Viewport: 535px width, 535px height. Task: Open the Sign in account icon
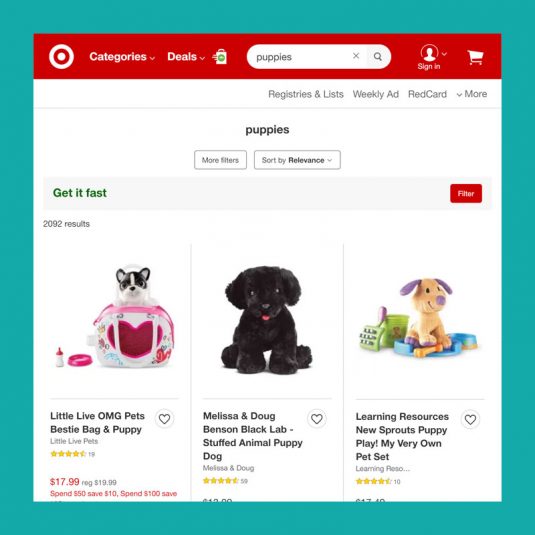(430, 57)
